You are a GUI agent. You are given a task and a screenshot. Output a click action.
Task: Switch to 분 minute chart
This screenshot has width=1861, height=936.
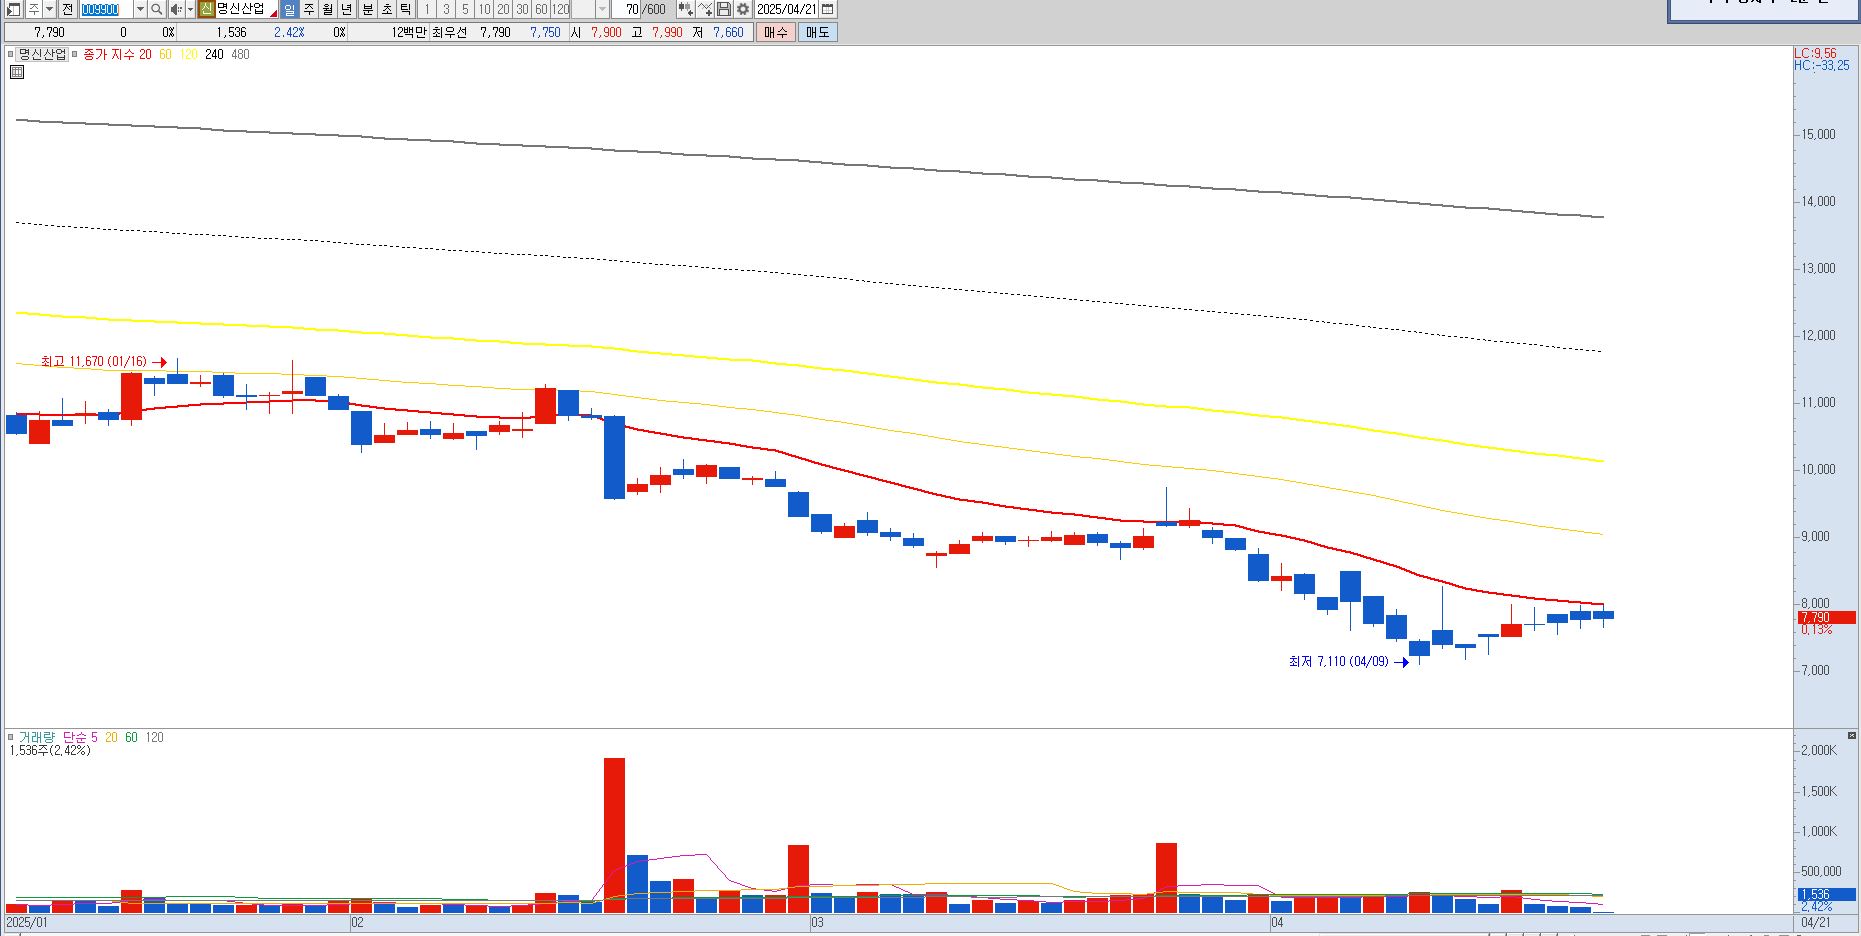(x=367, y=9)
